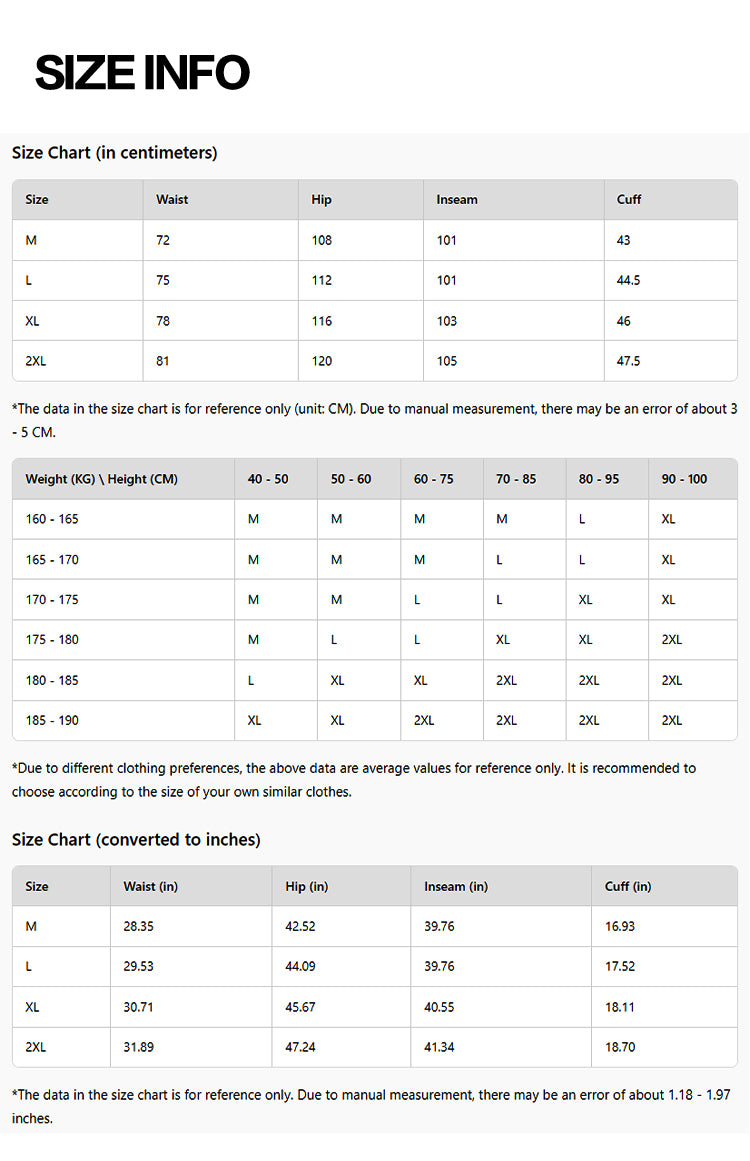Select the hip value 47.24 cell

click(300, 1047)
